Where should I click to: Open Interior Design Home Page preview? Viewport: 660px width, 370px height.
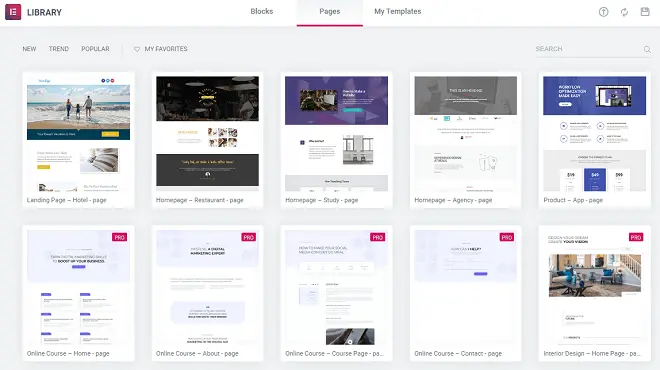pyautogui.click(x=594, y=287)
